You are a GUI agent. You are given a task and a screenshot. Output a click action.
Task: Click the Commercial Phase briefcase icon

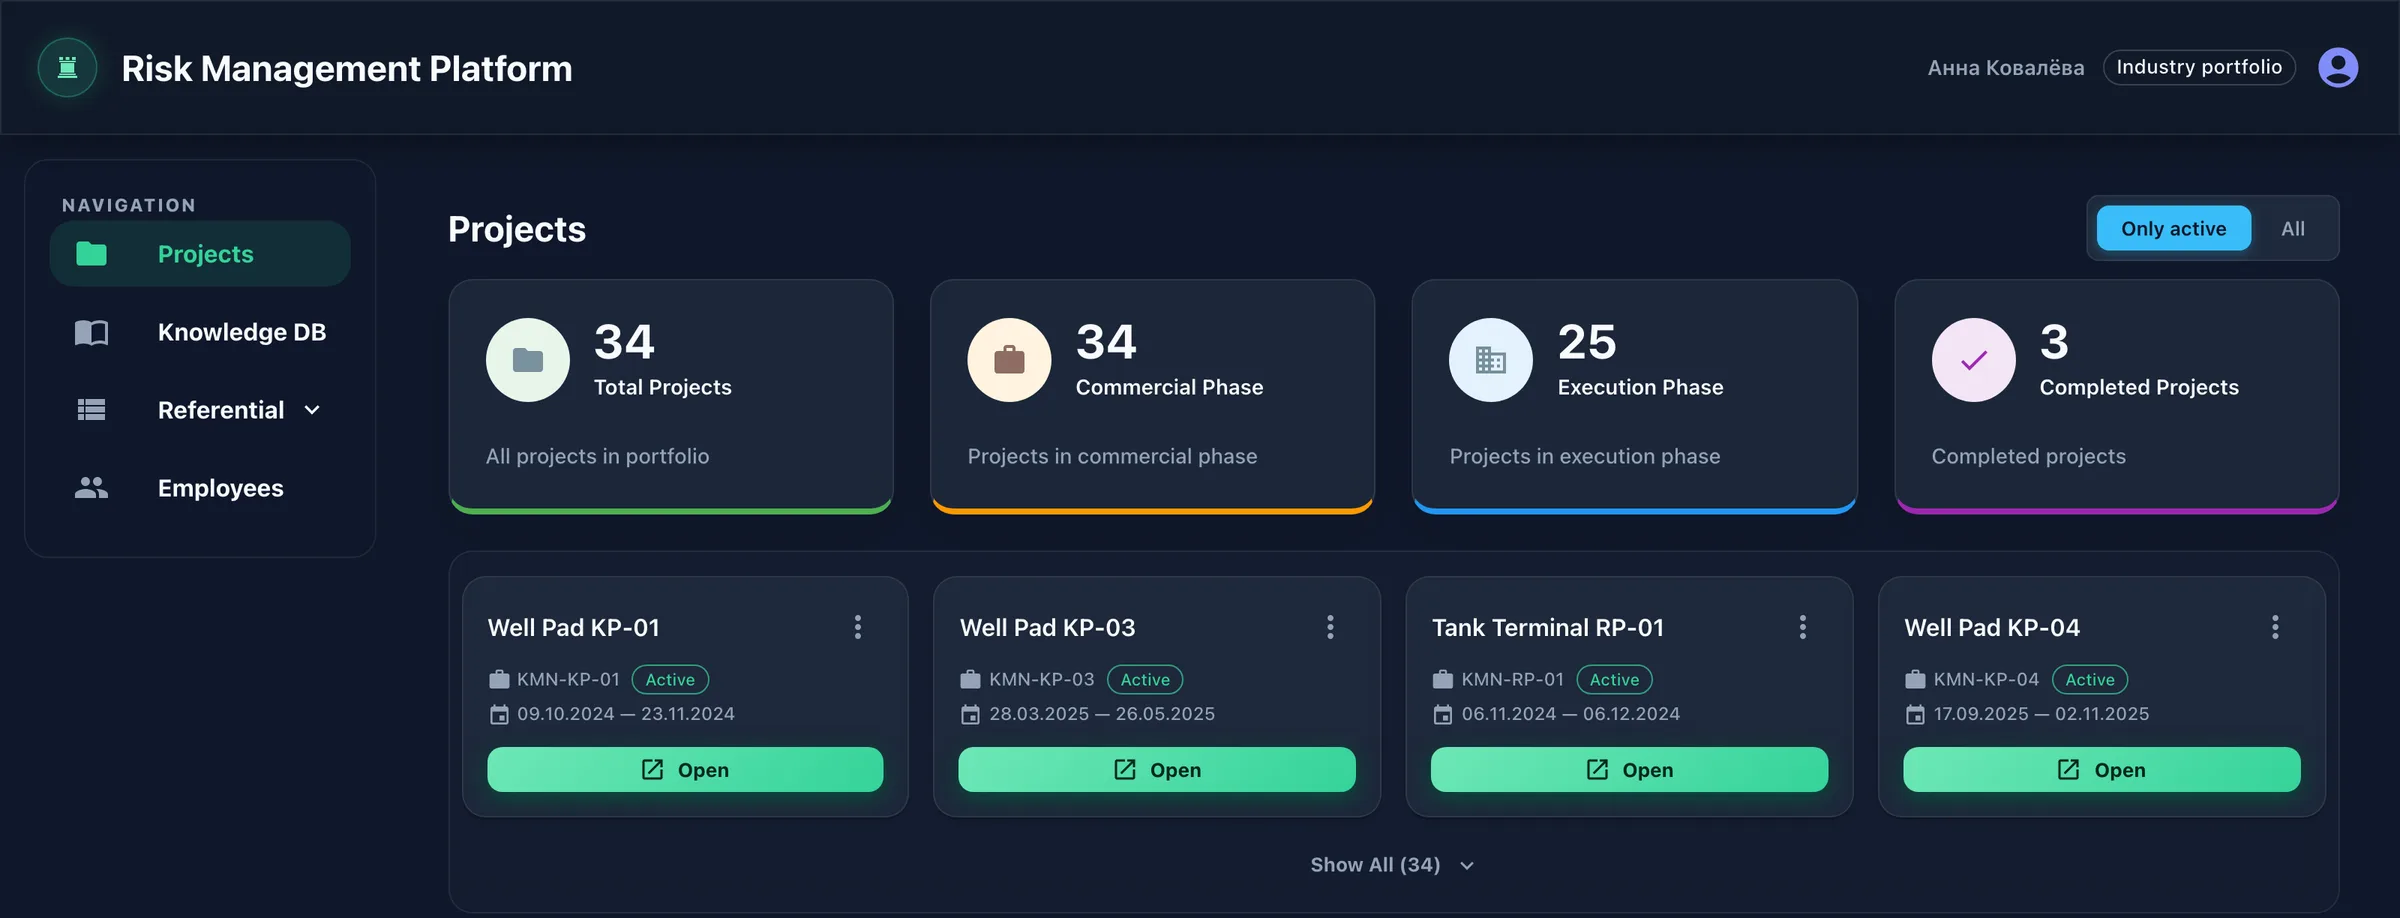coord(1009,360)
